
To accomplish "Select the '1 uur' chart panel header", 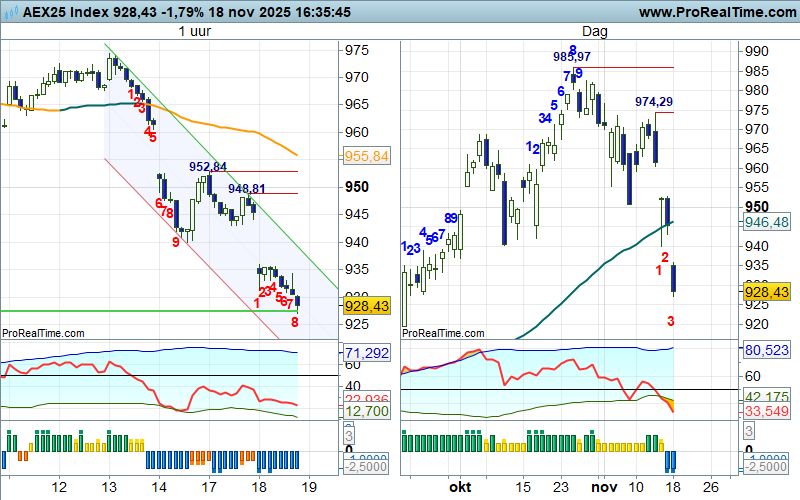I will tap(194, 32).
